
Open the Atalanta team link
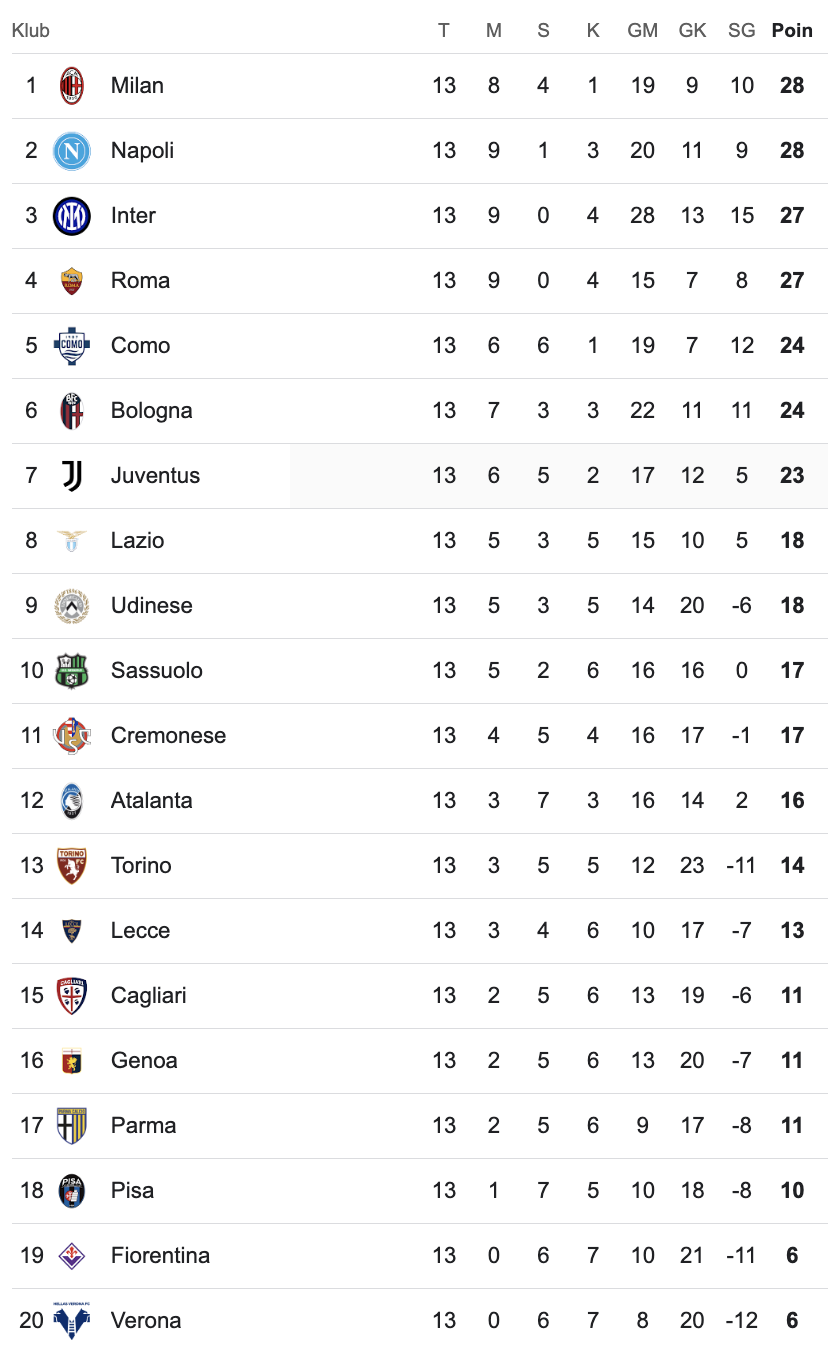pyautogui.click(x=151, y=801)
